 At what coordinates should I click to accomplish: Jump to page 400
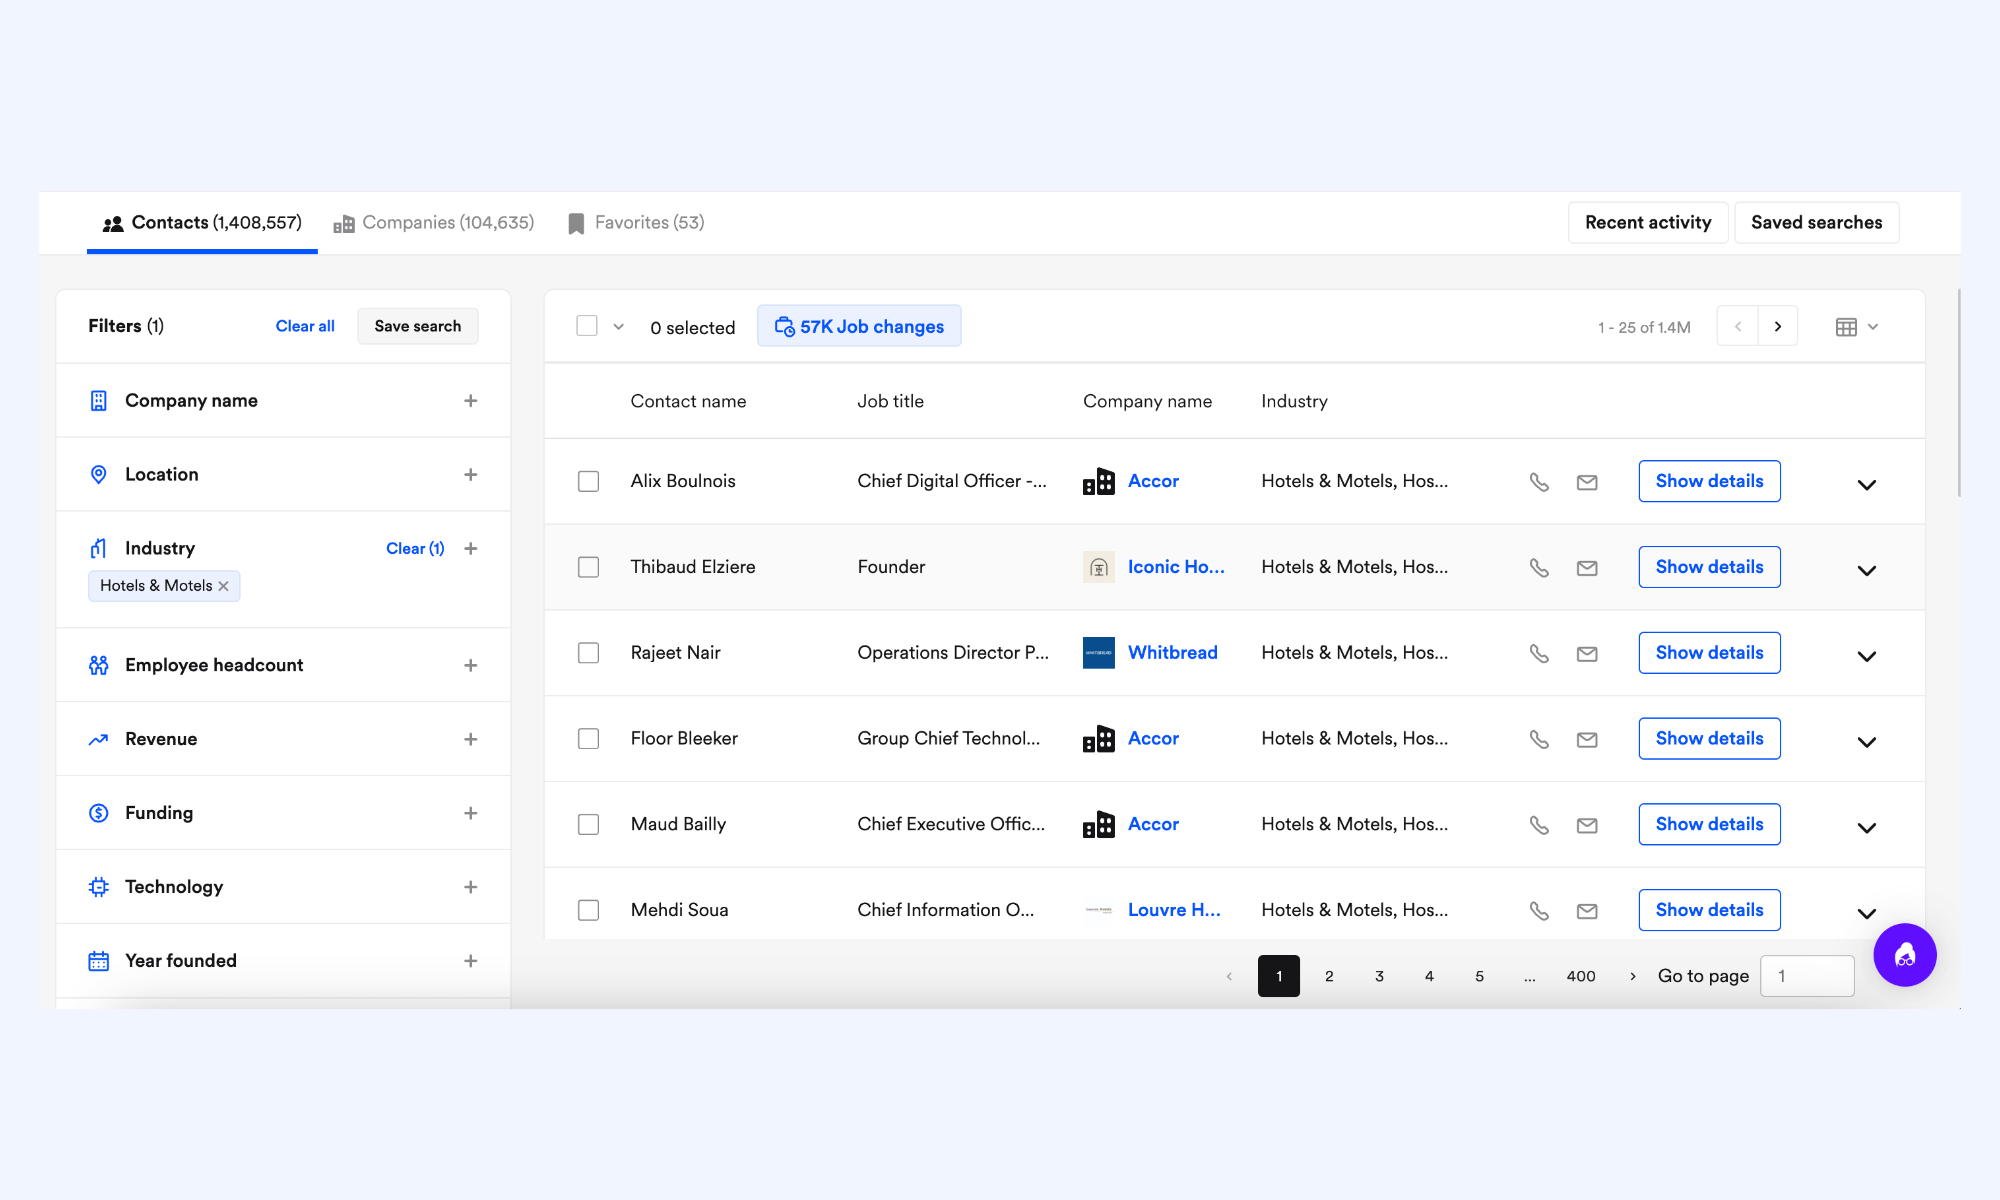[1581, 976]
